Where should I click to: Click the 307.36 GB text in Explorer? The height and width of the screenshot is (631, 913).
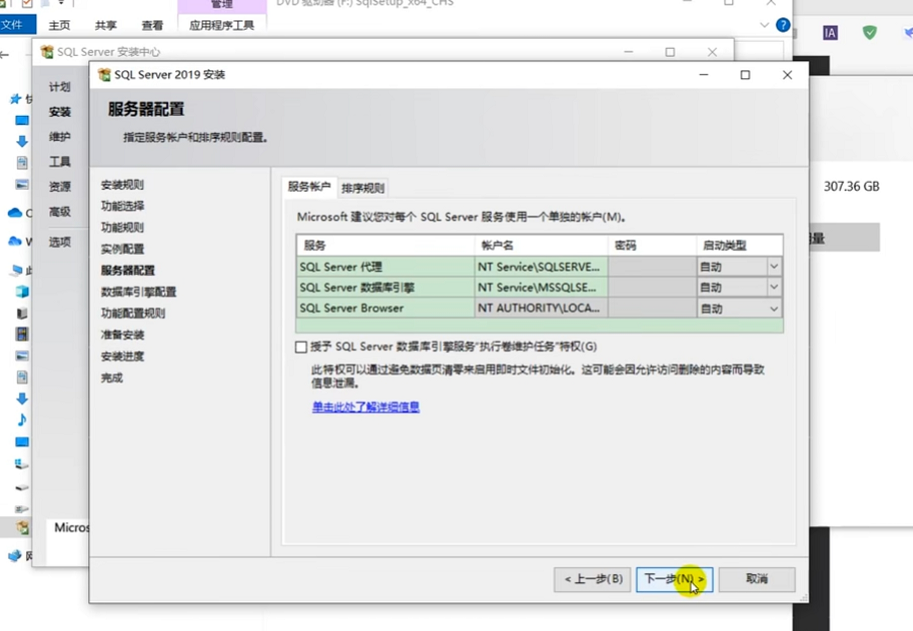tap(851, 186)
